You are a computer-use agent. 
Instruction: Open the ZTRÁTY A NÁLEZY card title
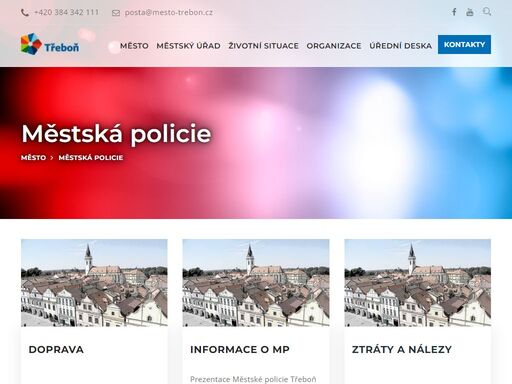tap(402, 349)
